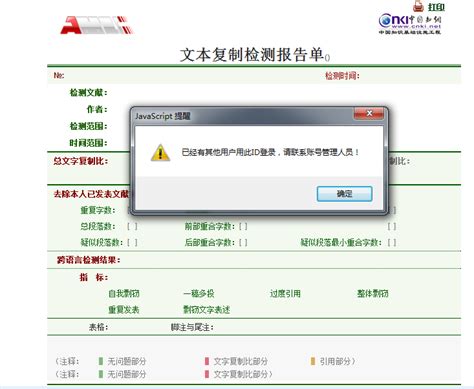Image resolution: width=474 pixels, height=389 pixels.
Task: Click the No: field label
Action: point(59,76)
